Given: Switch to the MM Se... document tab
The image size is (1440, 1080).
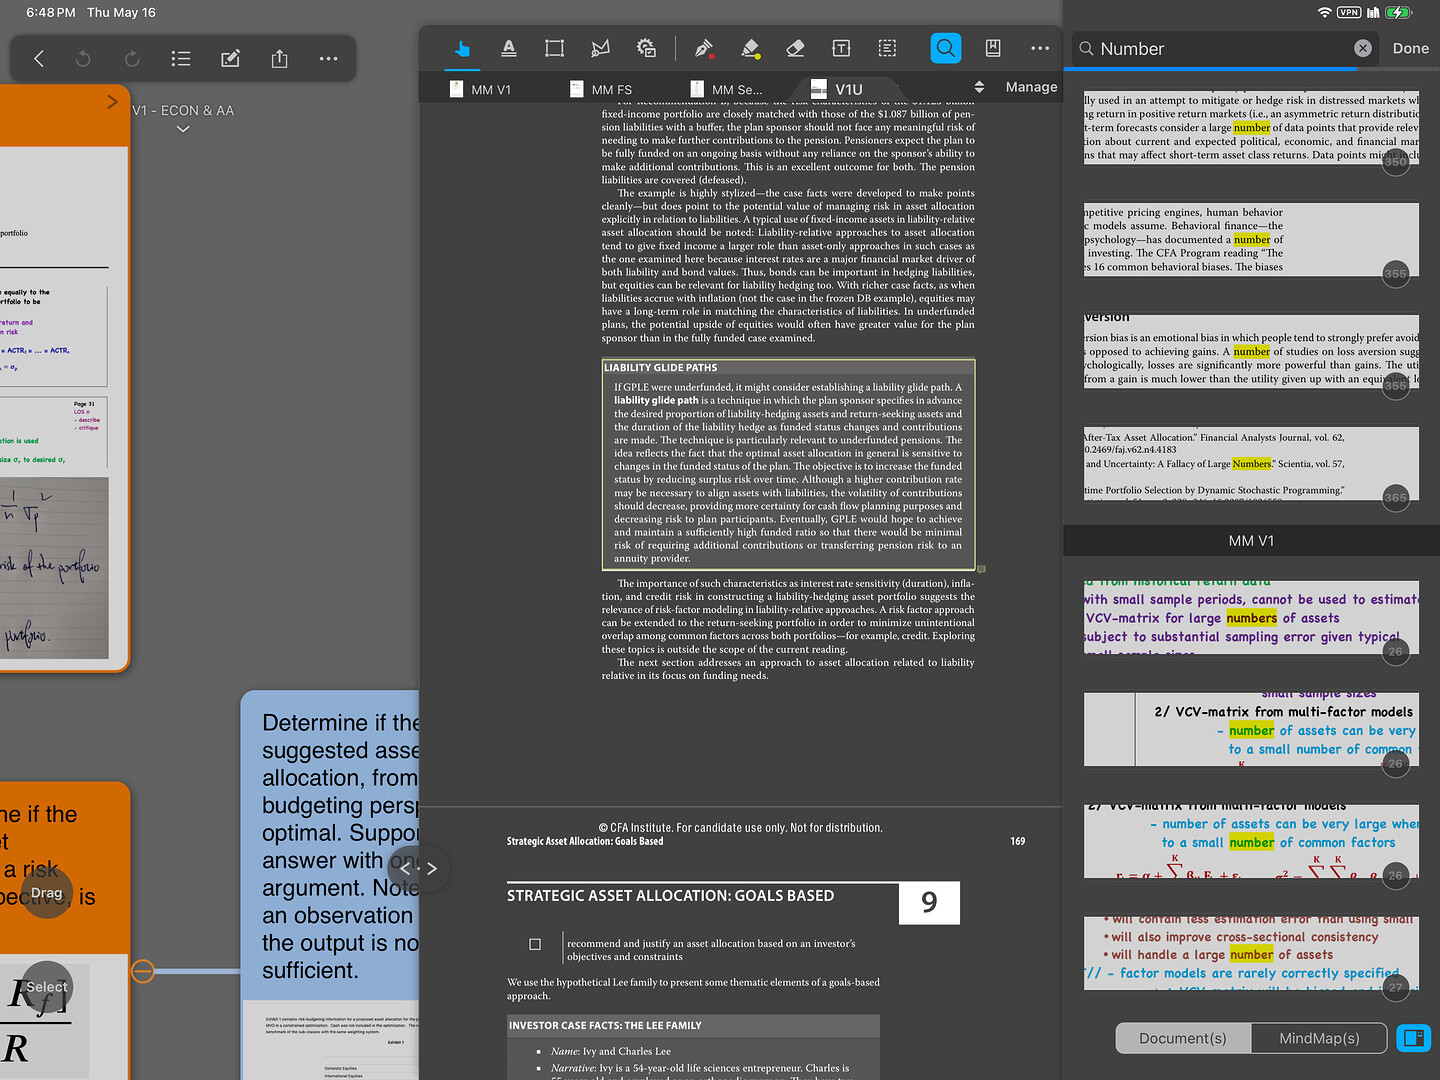Looking at the screenshot, I should click(726, 89).
